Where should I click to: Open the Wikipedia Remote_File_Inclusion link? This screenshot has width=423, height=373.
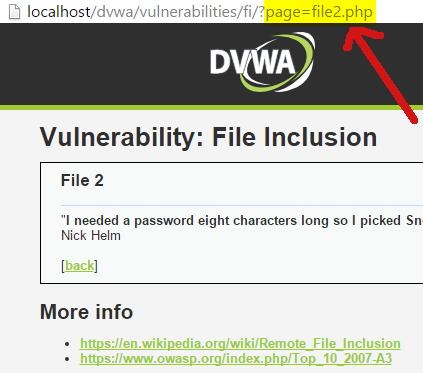pyautogui.click(x=240, y=343)
